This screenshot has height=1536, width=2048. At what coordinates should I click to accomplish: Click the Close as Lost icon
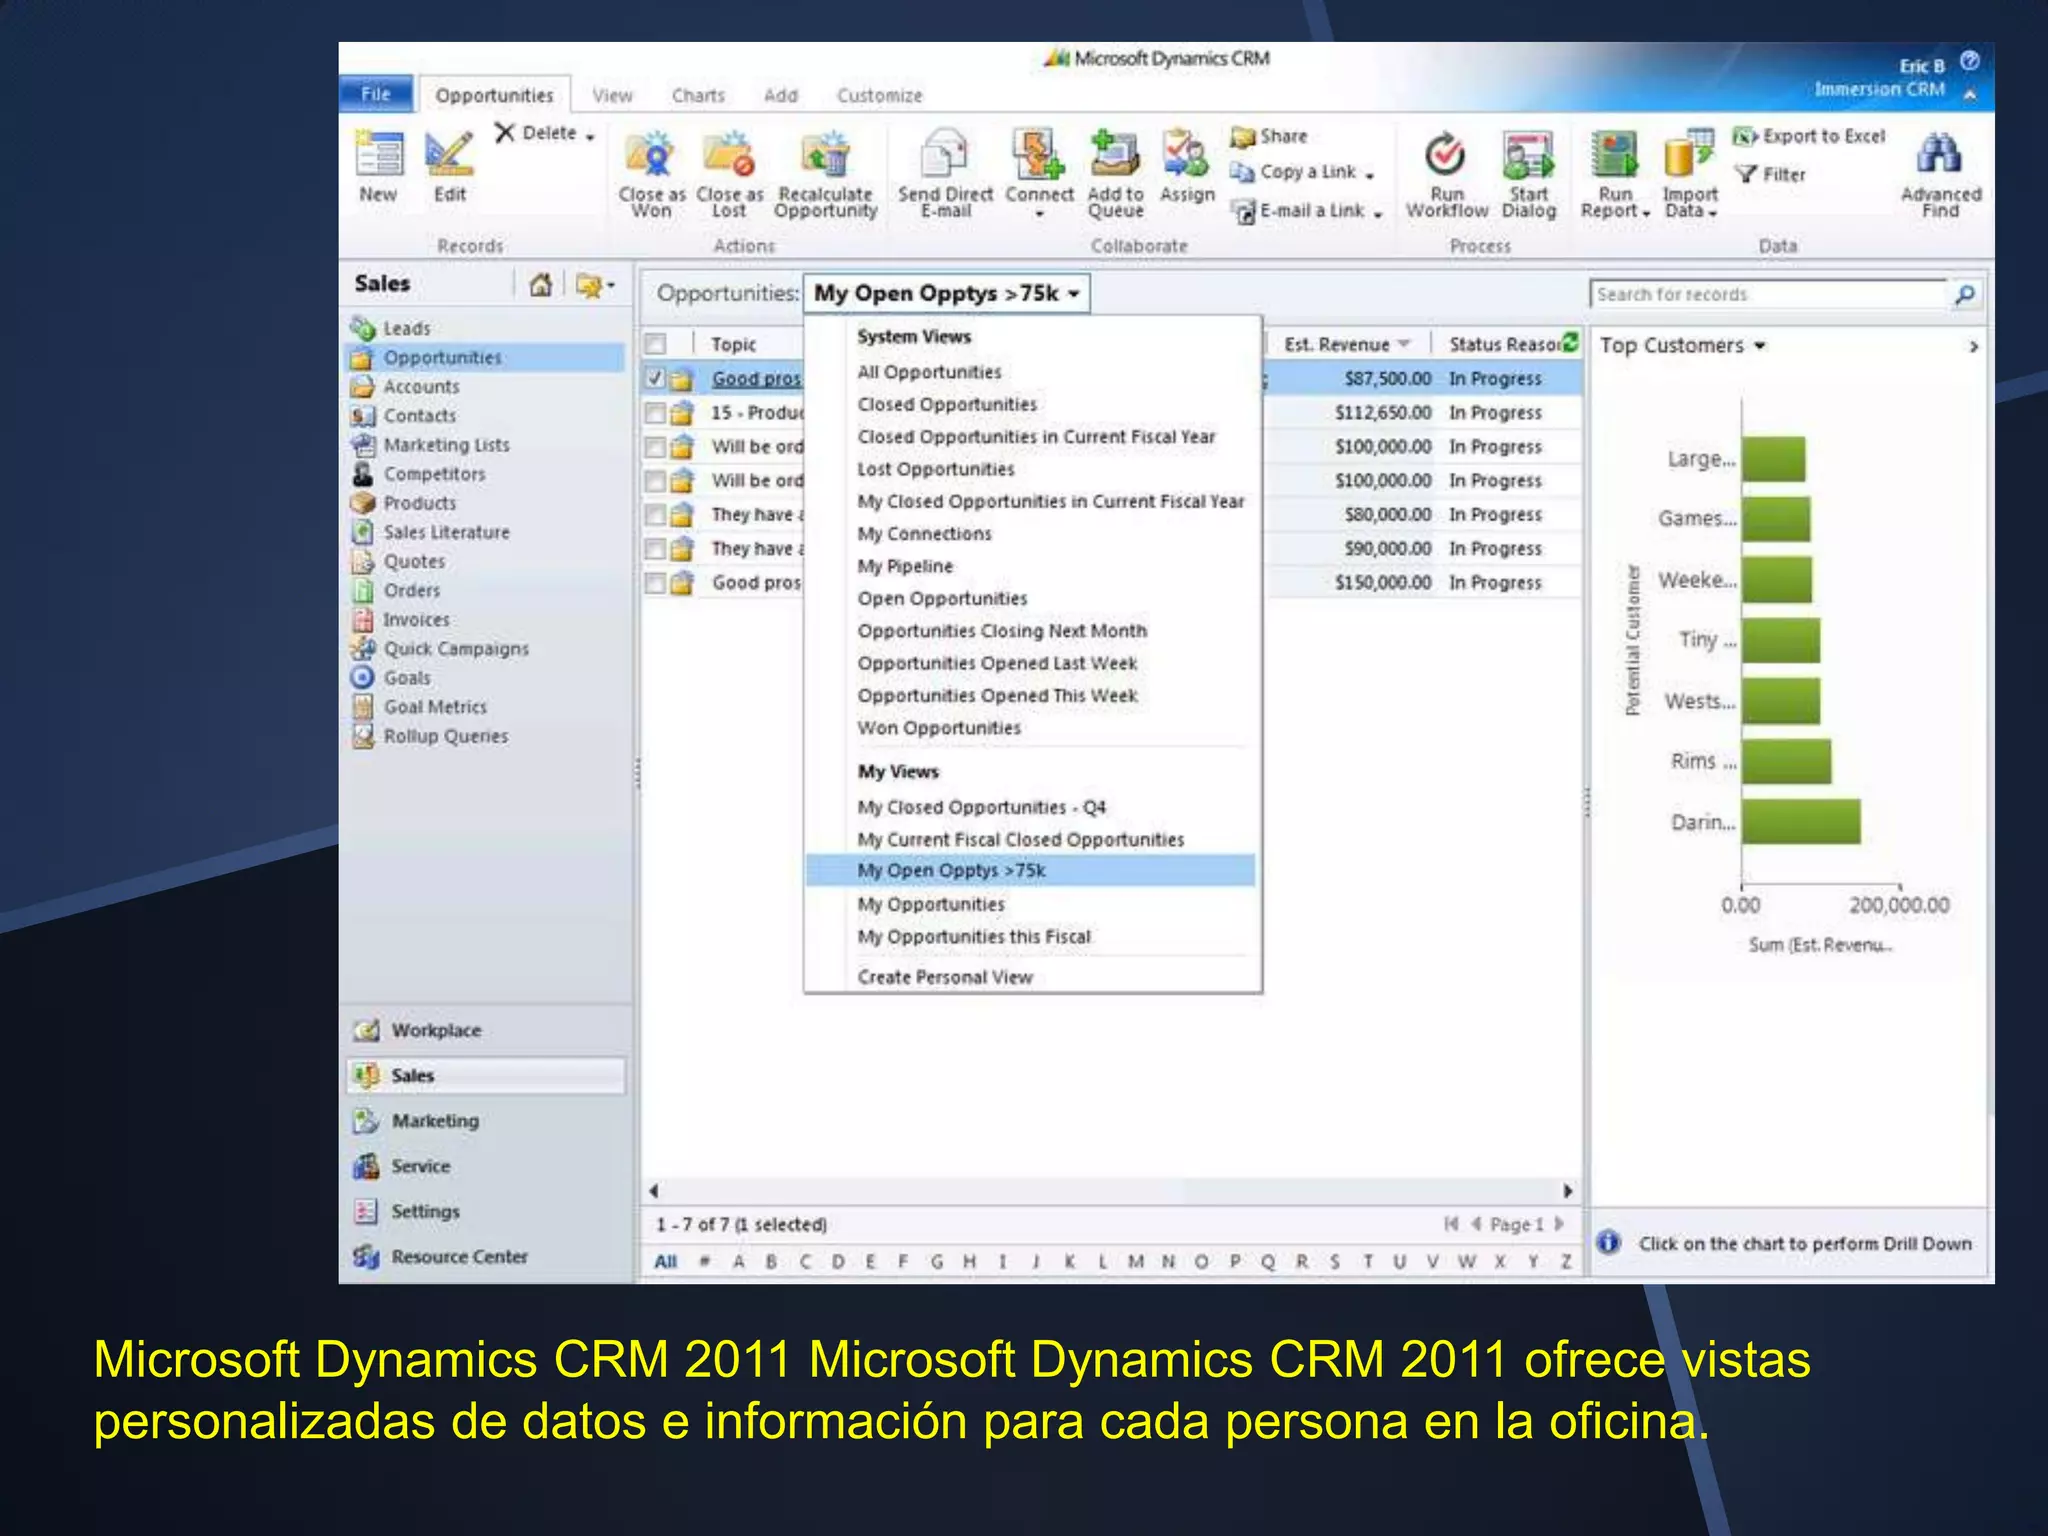(729, 154)
